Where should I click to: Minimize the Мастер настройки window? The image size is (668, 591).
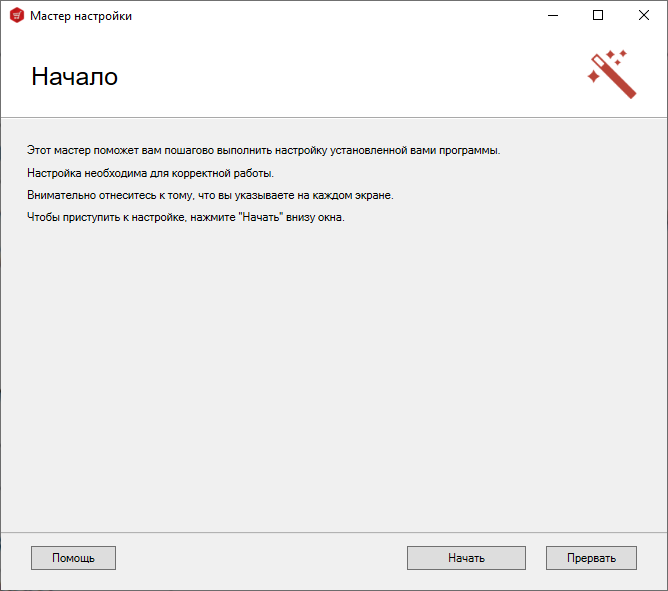pos(553,15)
